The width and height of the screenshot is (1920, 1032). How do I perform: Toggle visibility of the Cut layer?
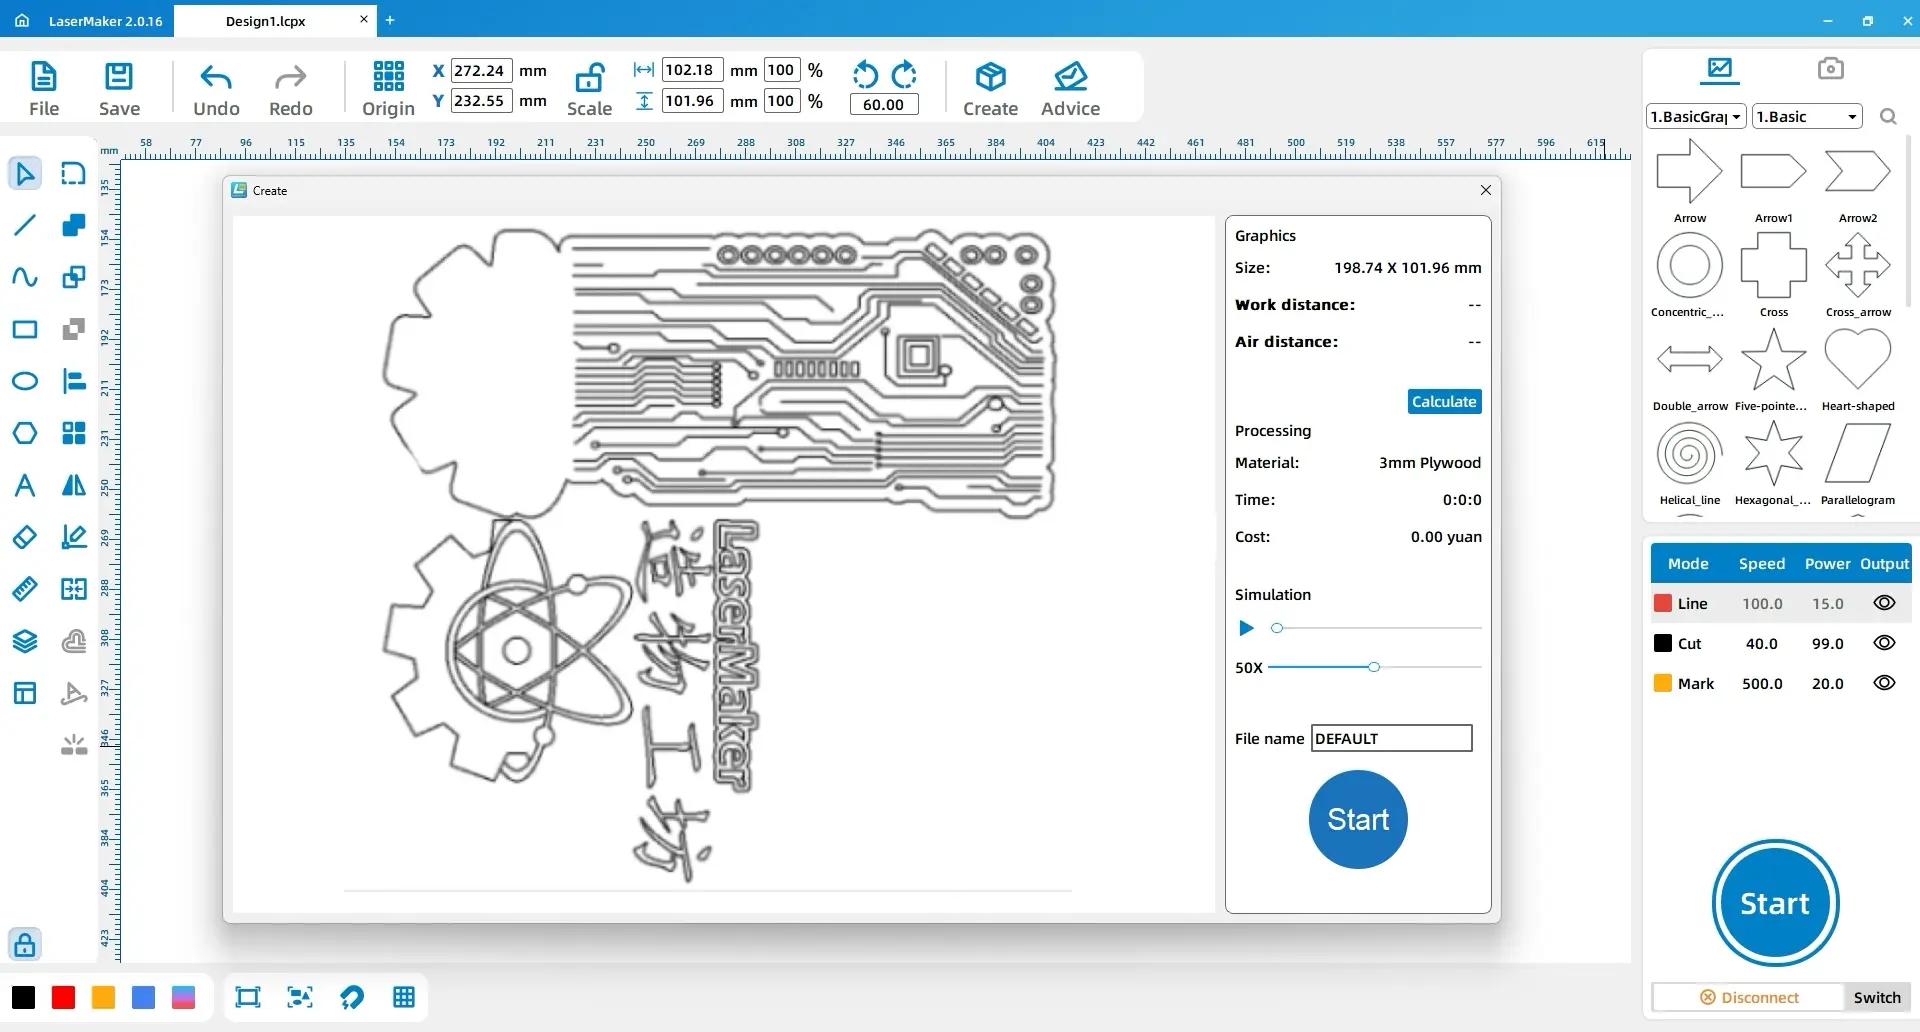[x=1884, y=643]
